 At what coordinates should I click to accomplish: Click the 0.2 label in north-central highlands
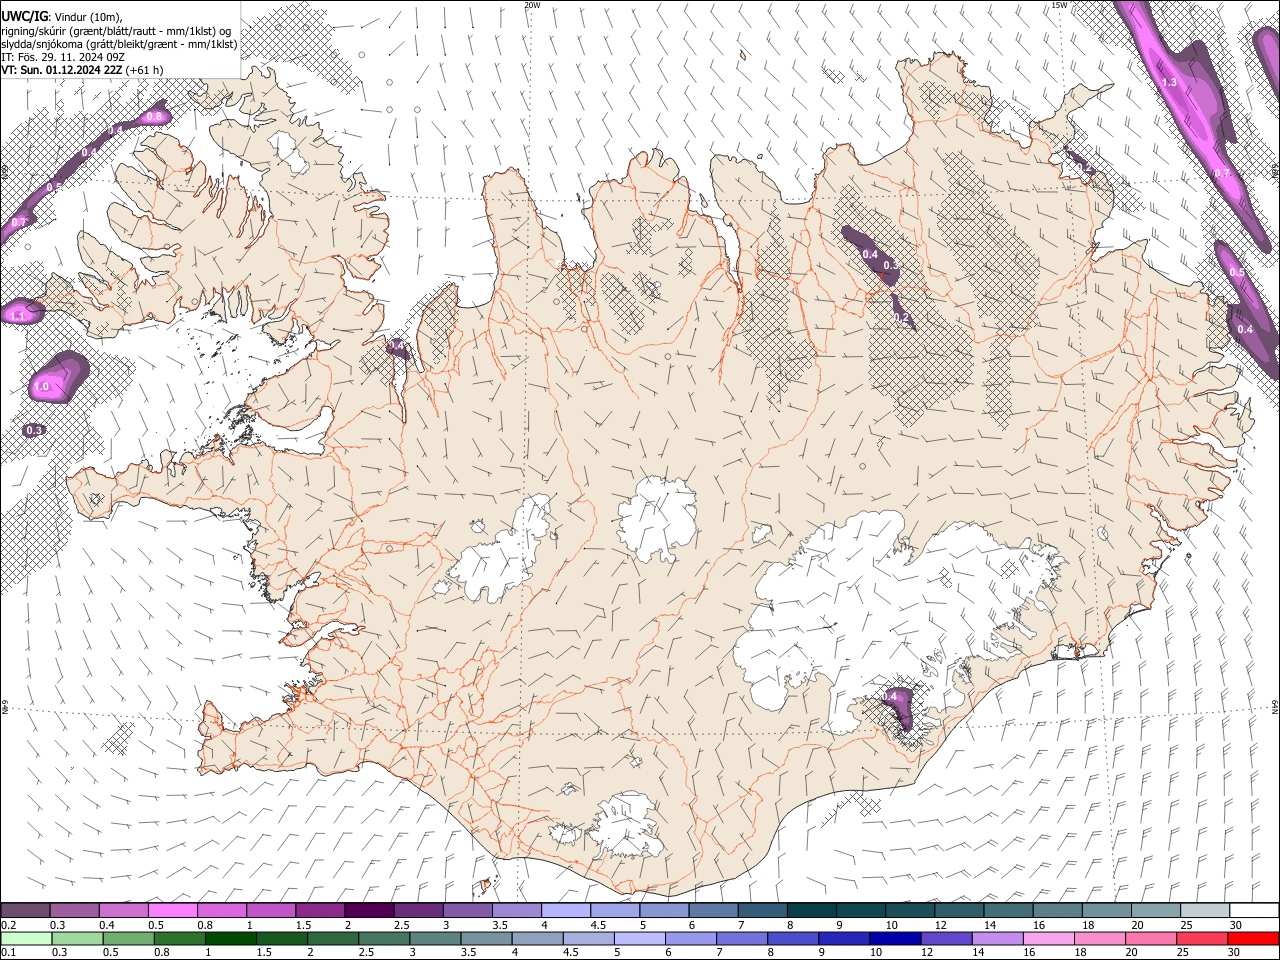pos(901,318)
